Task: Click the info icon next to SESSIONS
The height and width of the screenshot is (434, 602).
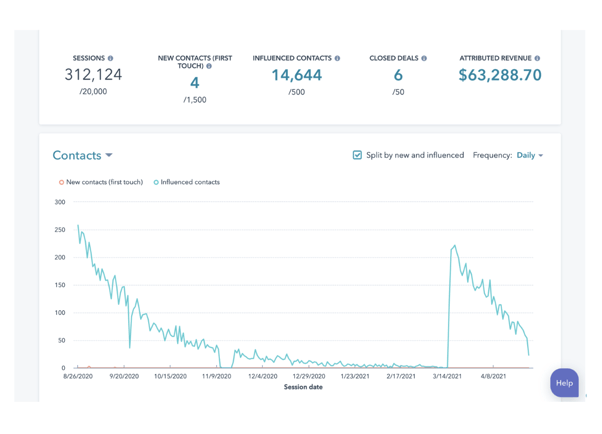Action: click(x=110, y=58)
